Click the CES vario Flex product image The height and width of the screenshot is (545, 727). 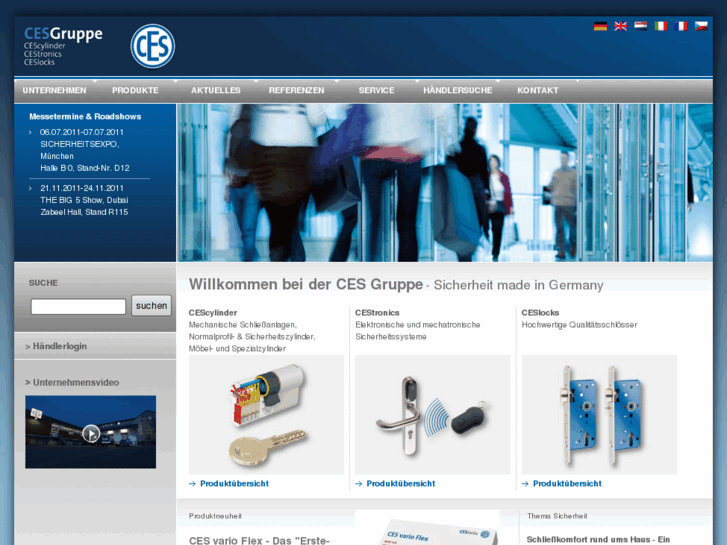[427, 528]
